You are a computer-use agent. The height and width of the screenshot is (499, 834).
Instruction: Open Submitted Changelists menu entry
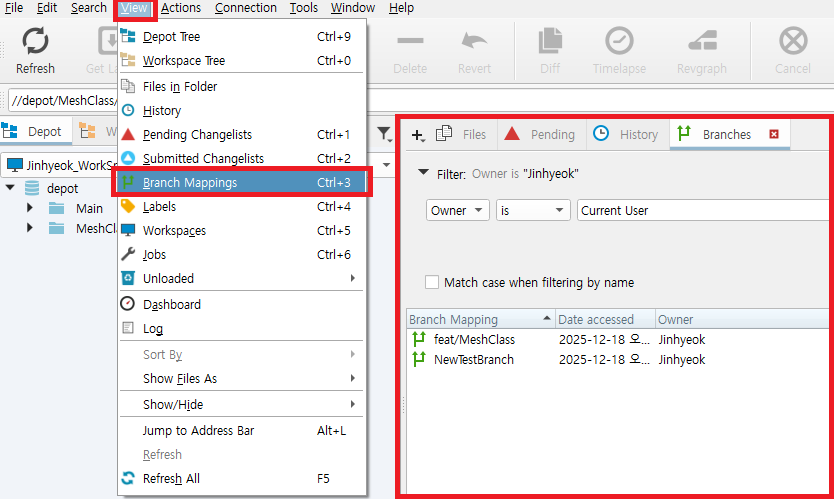242,159
